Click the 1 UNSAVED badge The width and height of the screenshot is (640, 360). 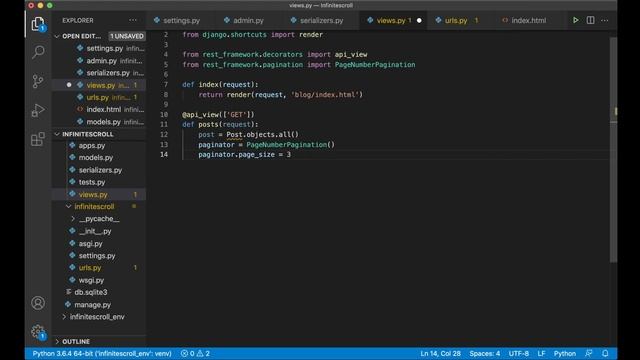pos(127,36)
